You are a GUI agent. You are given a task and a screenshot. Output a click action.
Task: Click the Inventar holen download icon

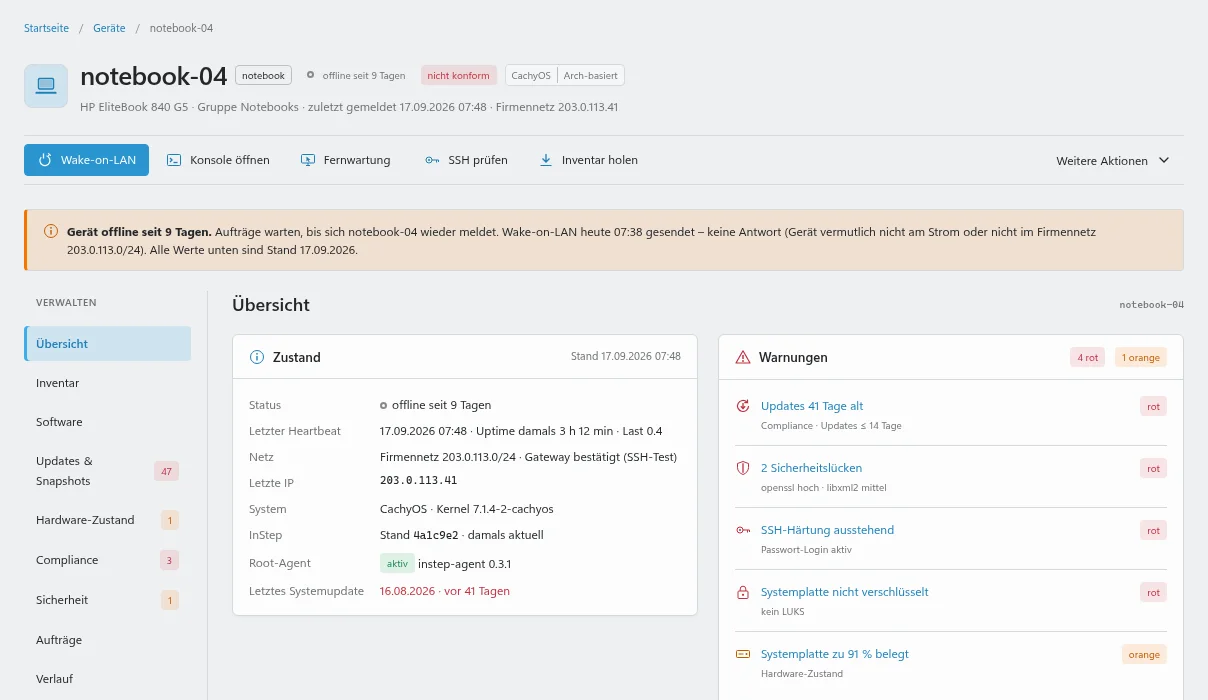(x=546, y=160)
